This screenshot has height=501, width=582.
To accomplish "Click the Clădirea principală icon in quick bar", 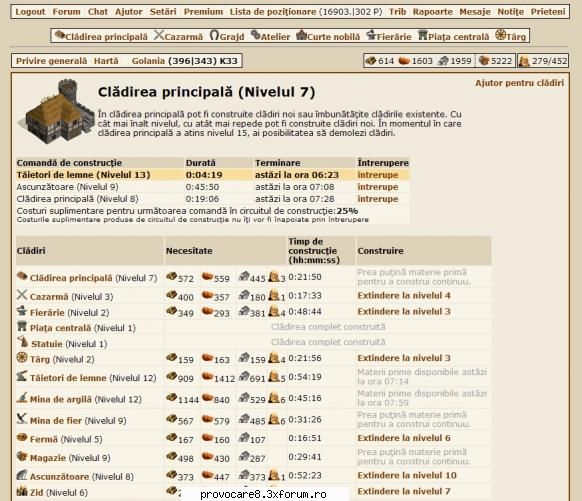I will [x=59, y=35].
